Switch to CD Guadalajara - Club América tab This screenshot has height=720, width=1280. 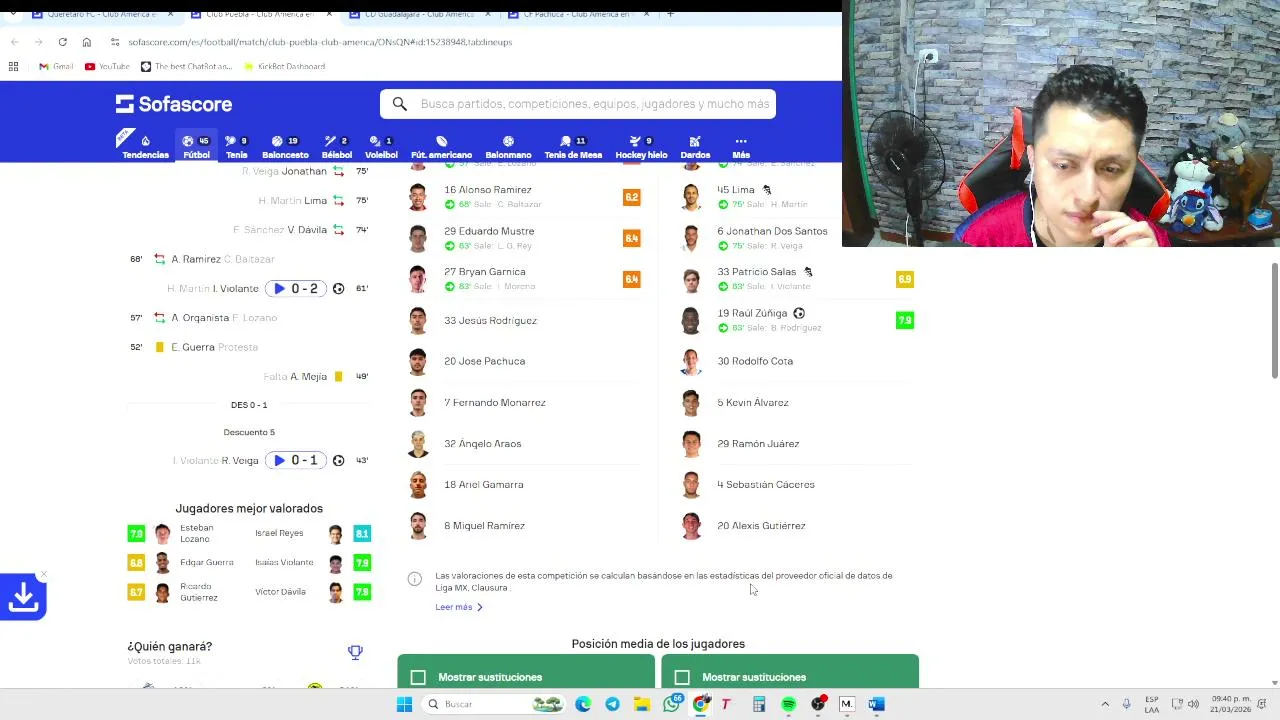420,14
